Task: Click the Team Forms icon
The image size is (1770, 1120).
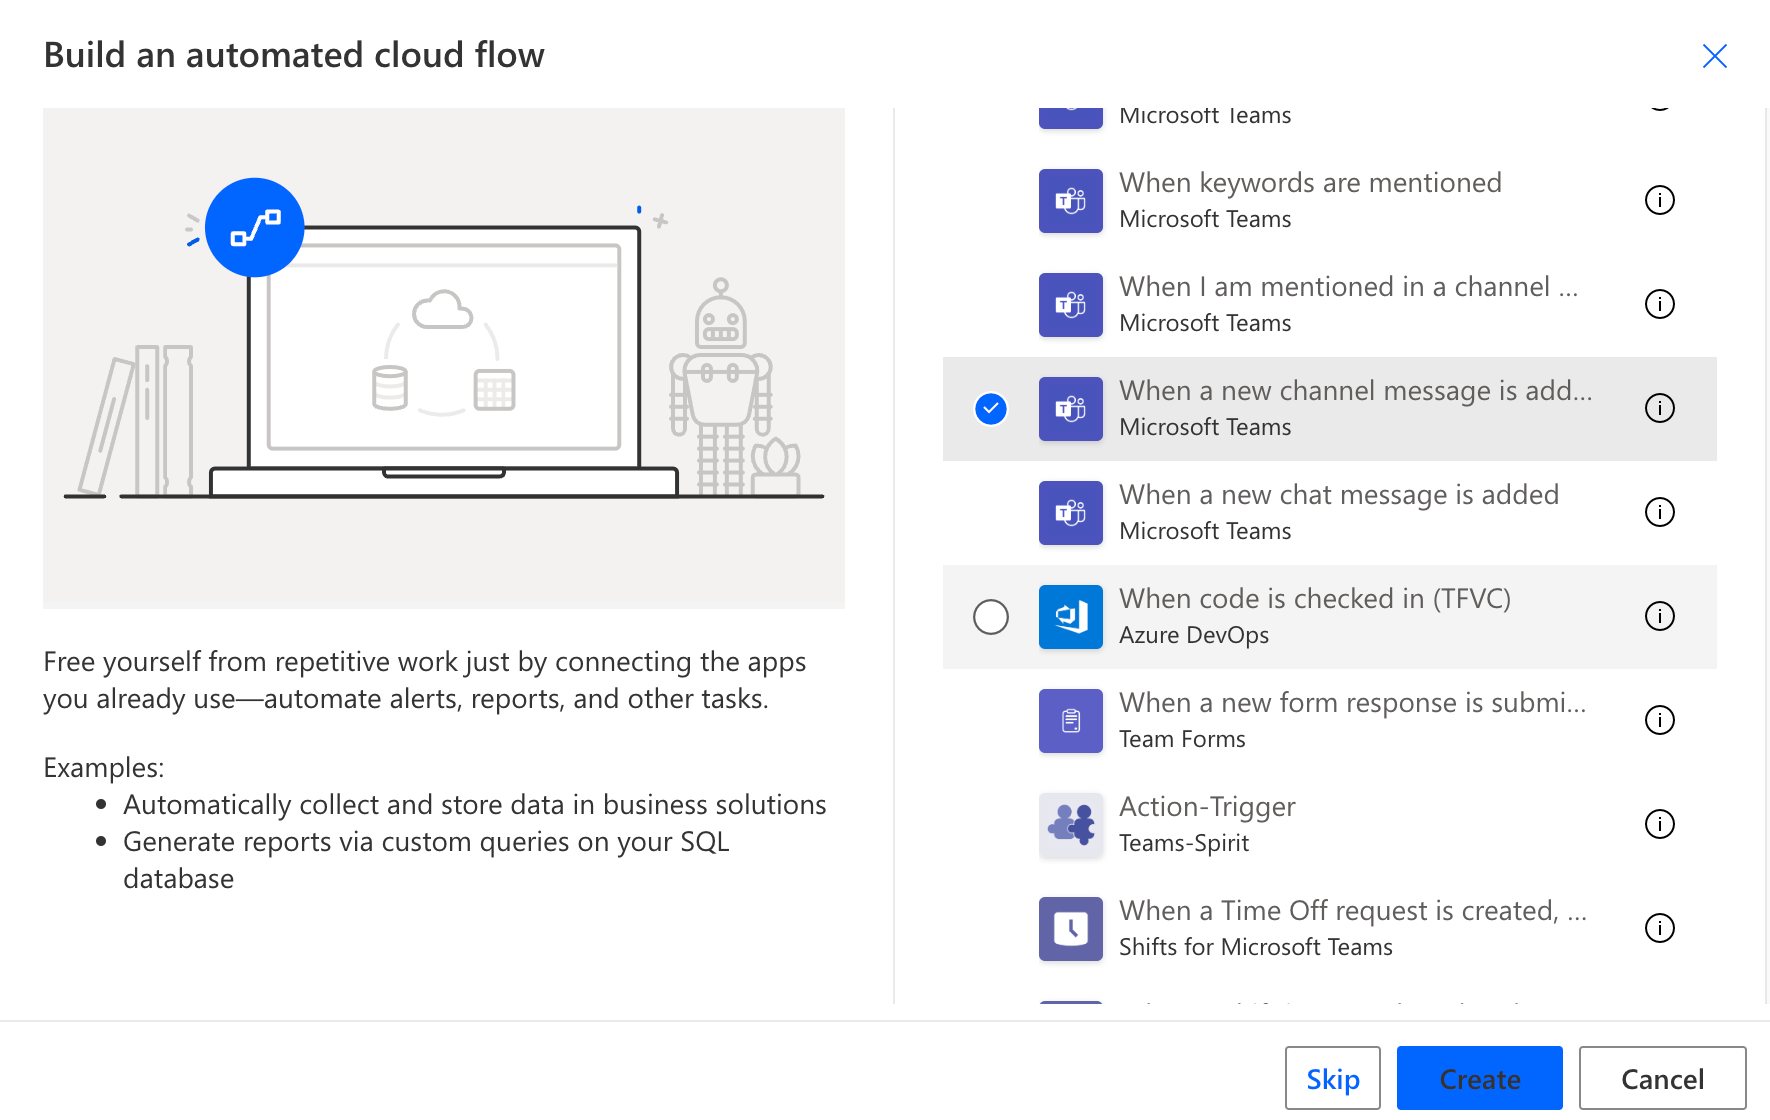Action: point(1070,721)
